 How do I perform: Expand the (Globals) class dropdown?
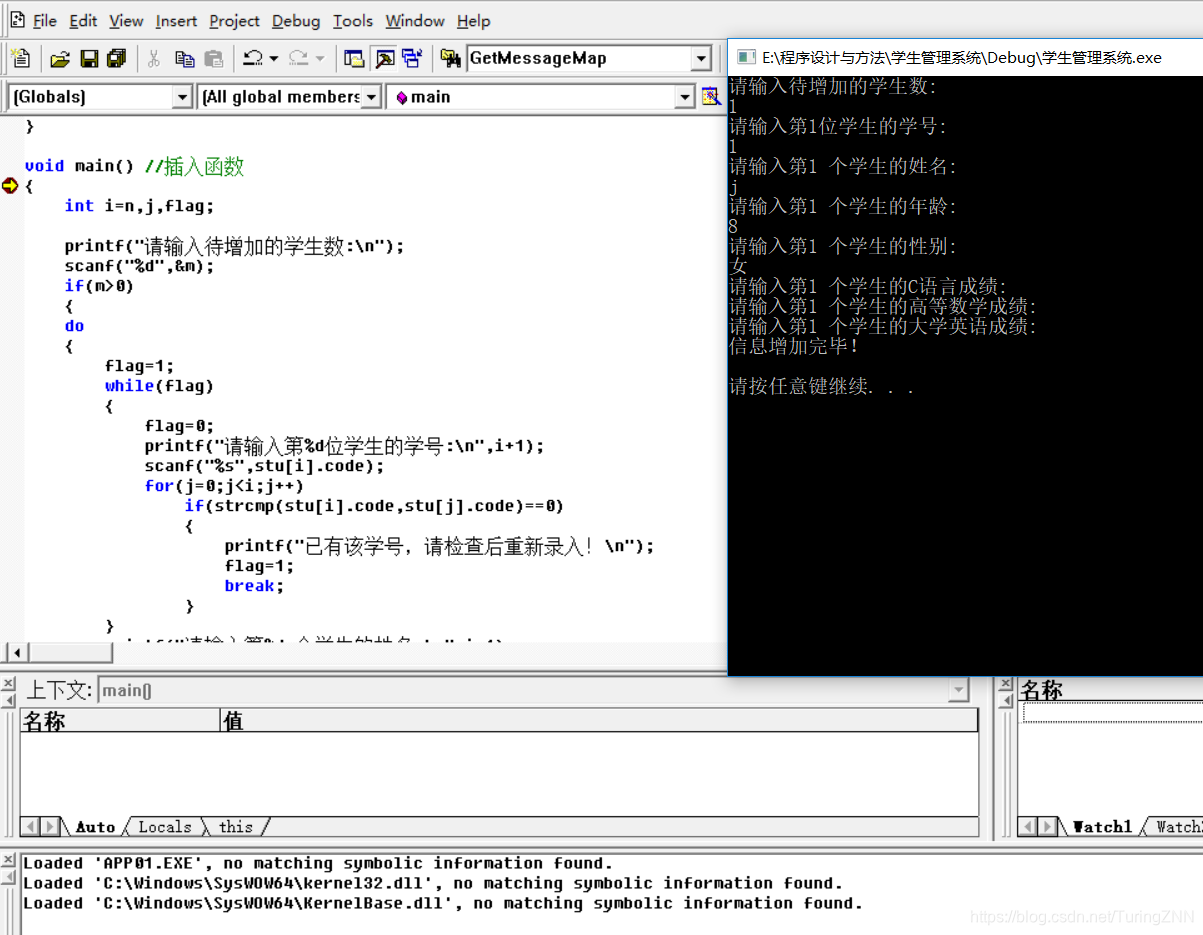(182, 97)
